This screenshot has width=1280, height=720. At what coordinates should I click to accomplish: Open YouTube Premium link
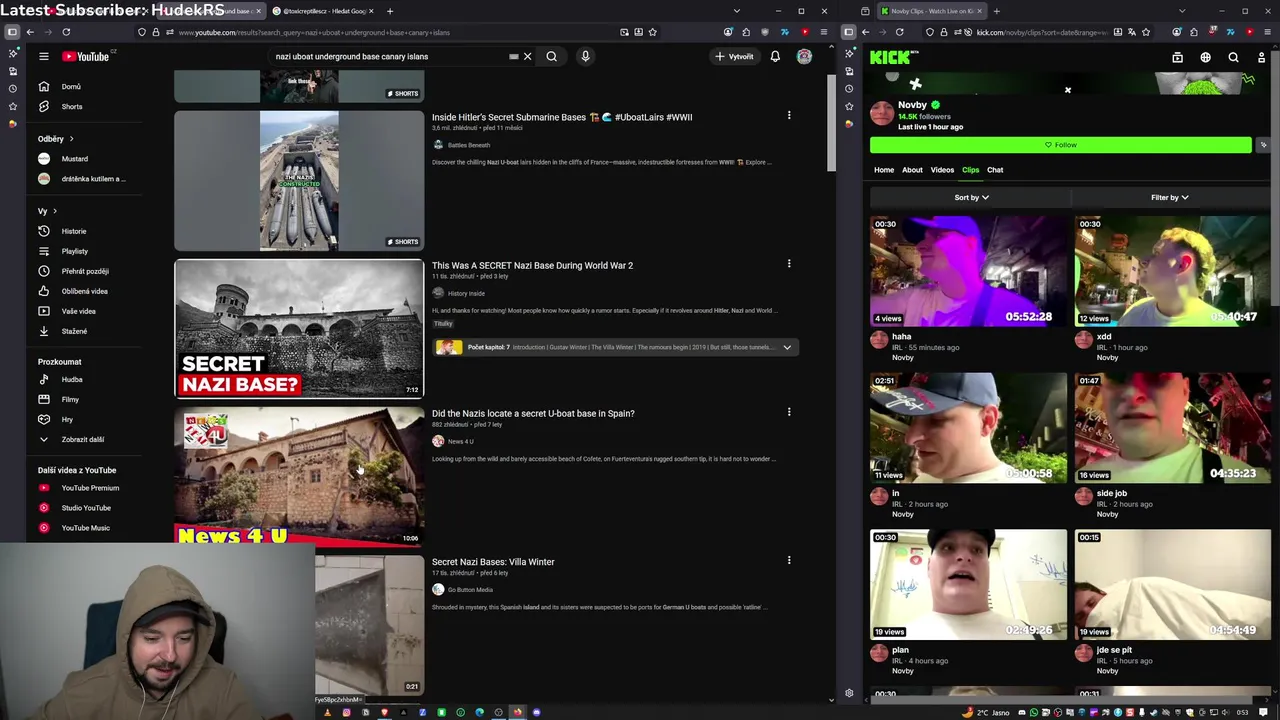[90, 488]
